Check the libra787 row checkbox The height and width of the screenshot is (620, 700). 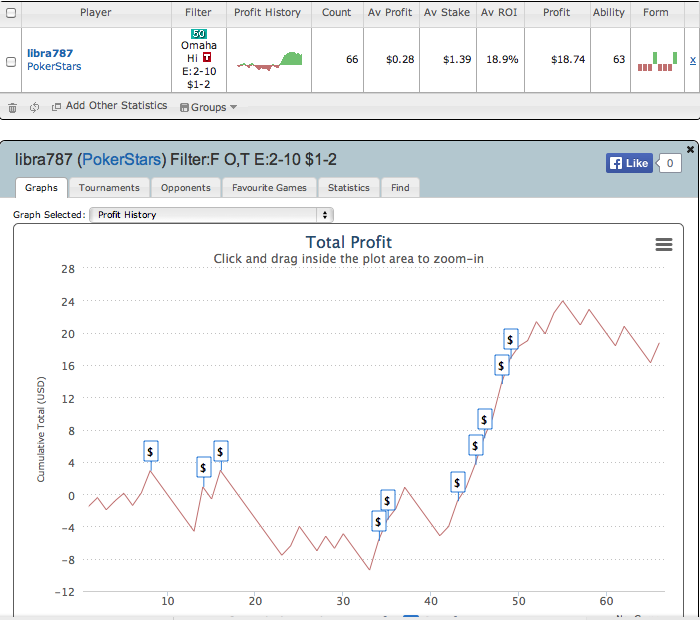tap(11, 61)
